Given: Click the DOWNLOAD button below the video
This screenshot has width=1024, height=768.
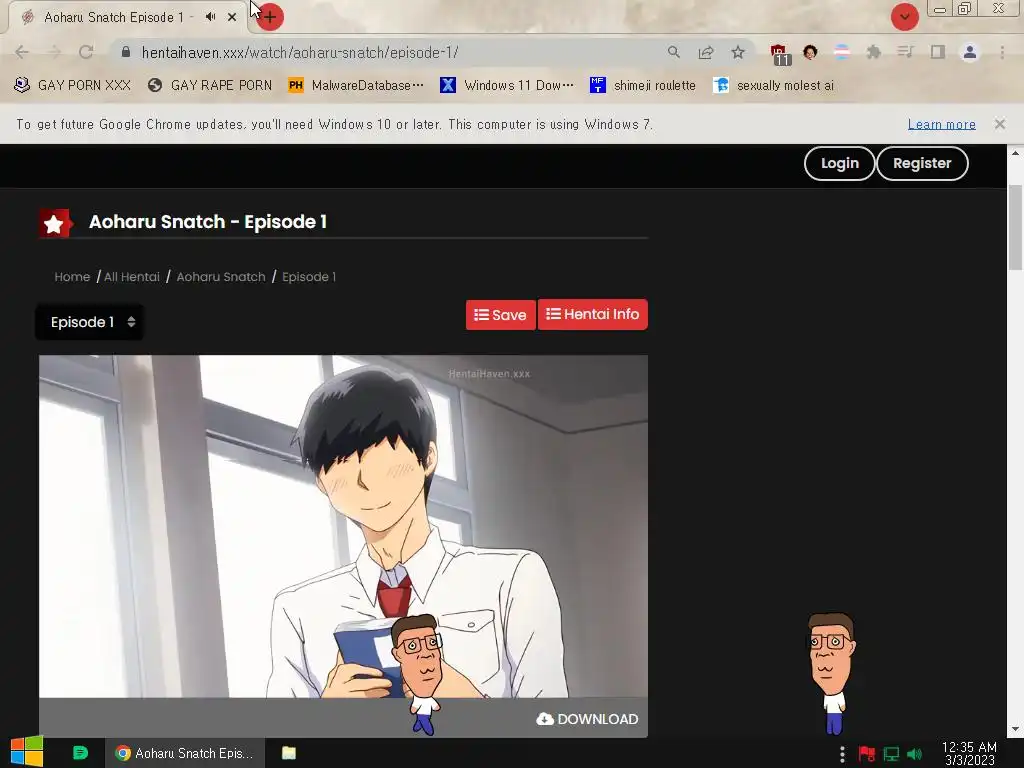Looking at the screenshot, I should pyautogui.click(x=587, y=719).
